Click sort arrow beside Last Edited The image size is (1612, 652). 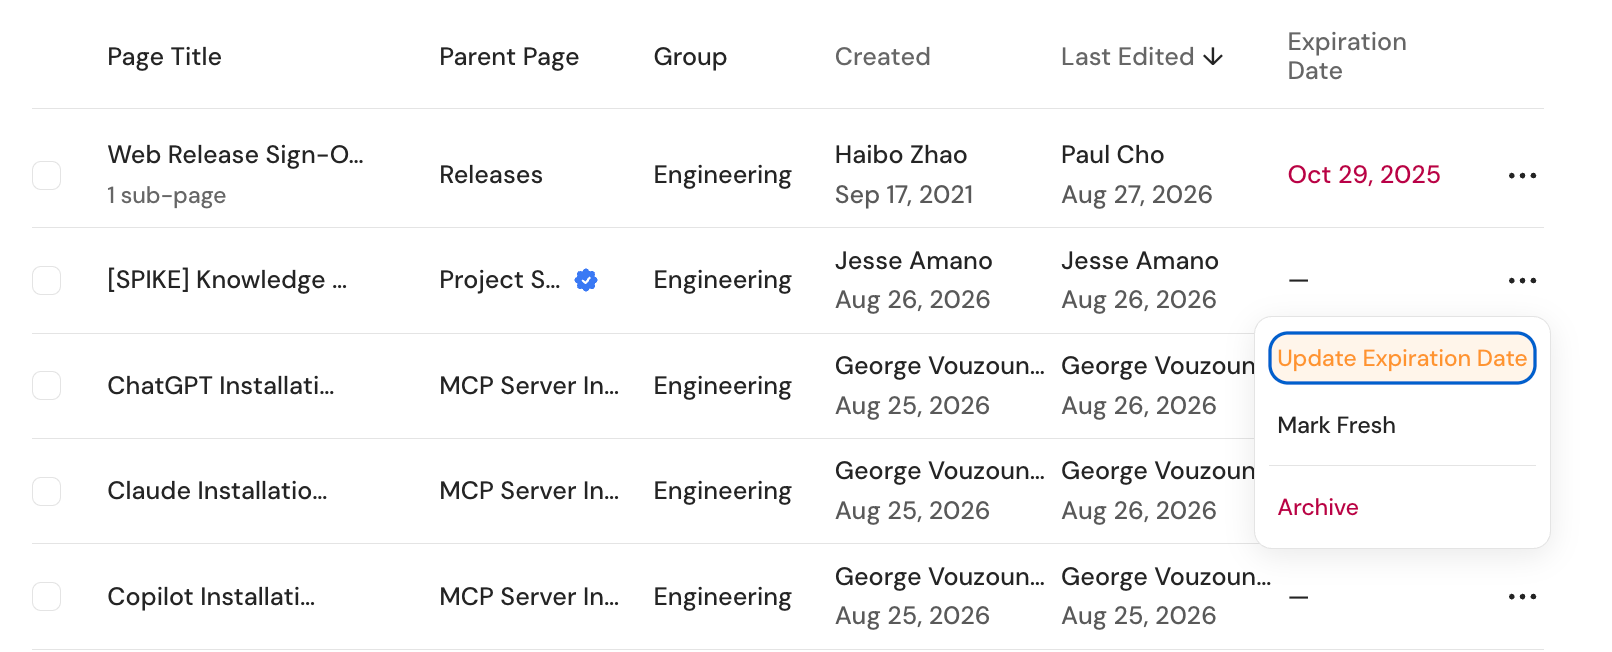click(1213, 57)
